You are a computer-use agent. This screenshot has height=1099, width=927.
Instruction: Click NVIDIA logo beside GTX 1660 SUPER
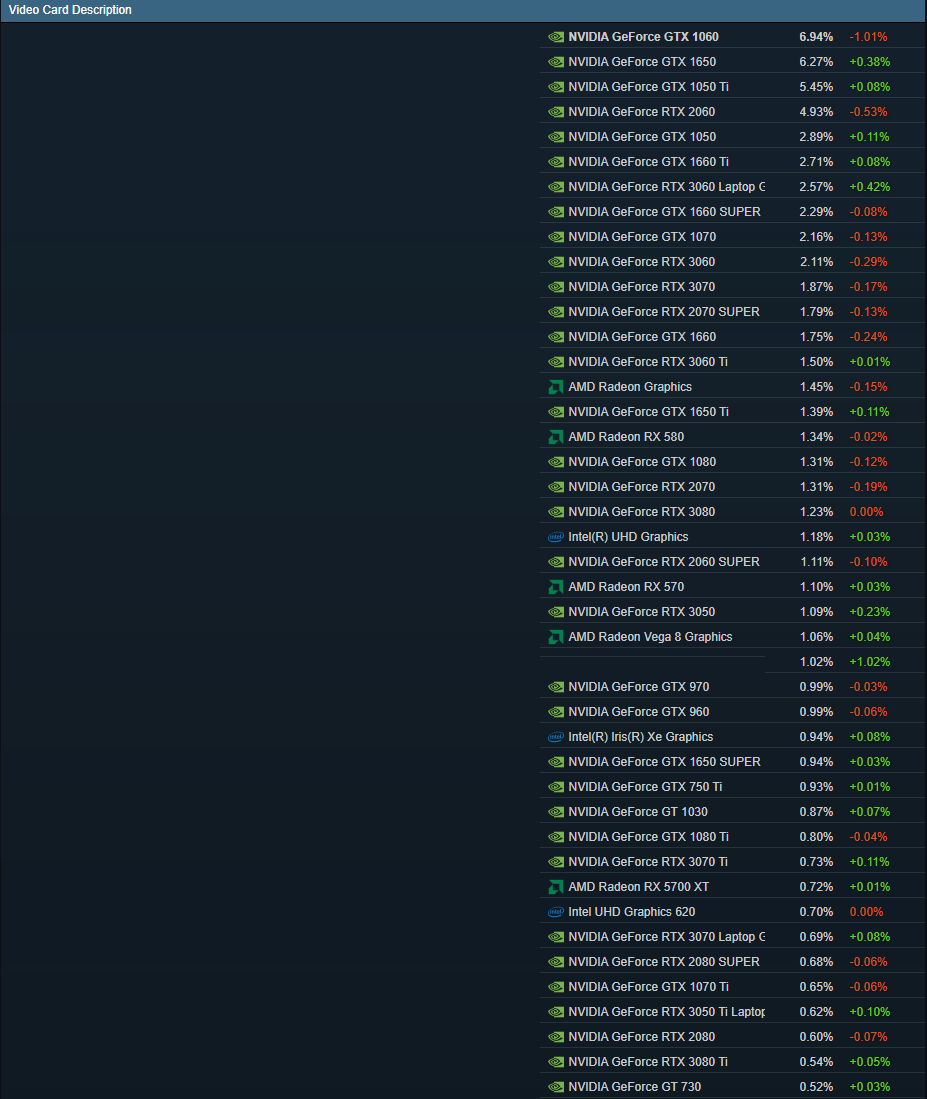556,212
